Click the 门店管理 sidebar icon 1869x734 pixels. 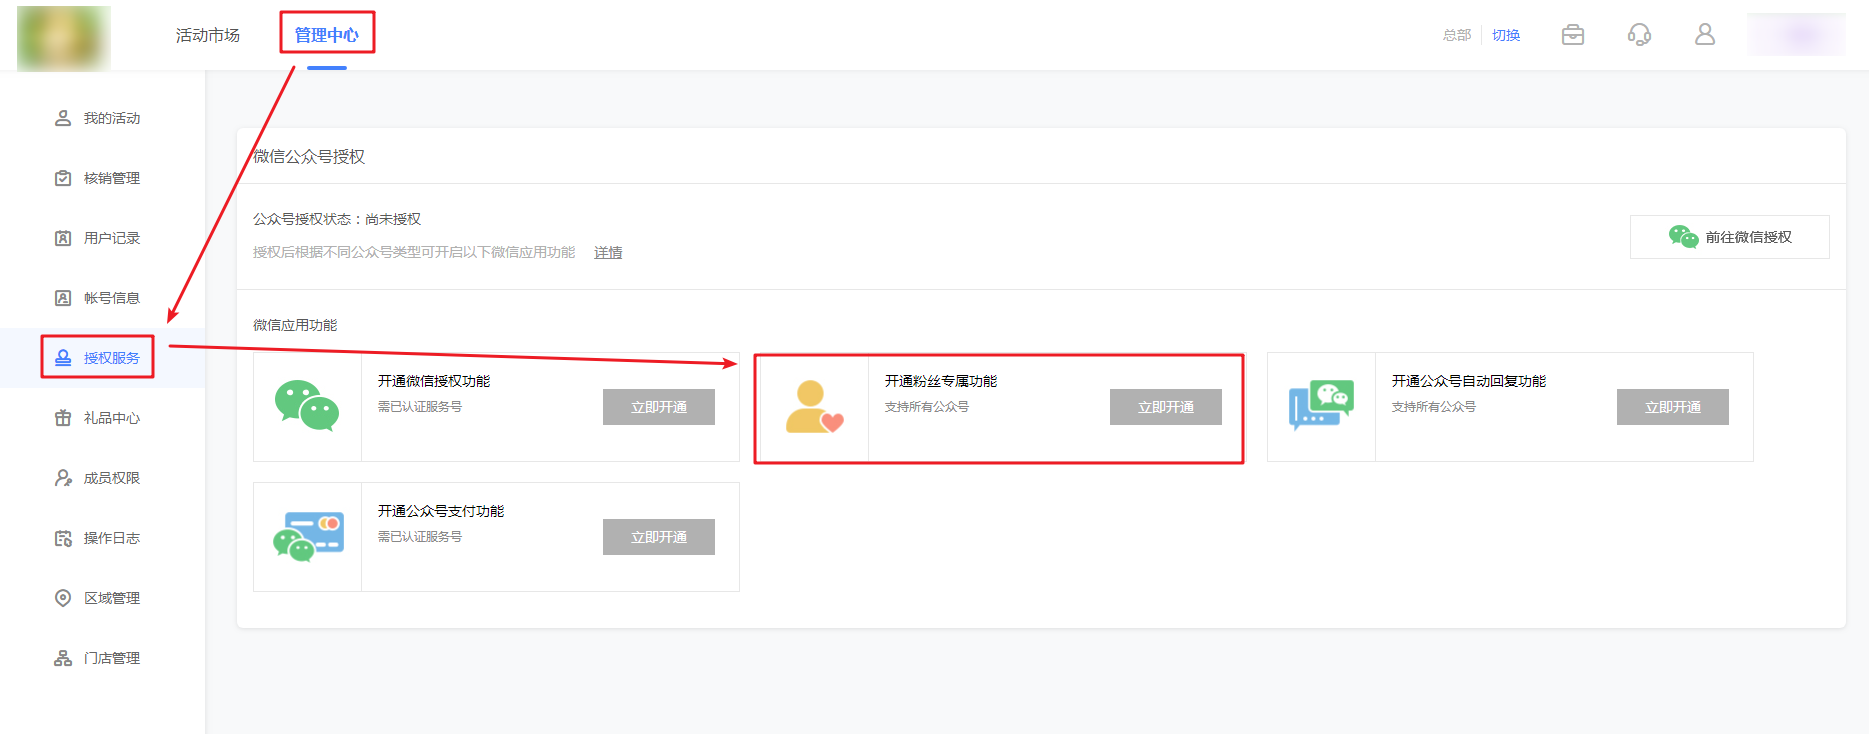click(63, 658)
